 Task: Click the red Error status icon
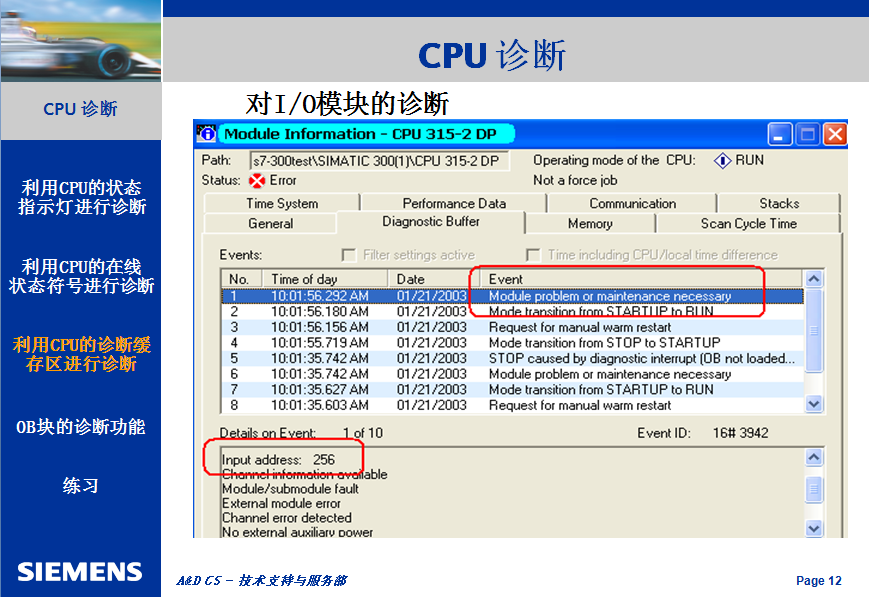pos(257,181)
